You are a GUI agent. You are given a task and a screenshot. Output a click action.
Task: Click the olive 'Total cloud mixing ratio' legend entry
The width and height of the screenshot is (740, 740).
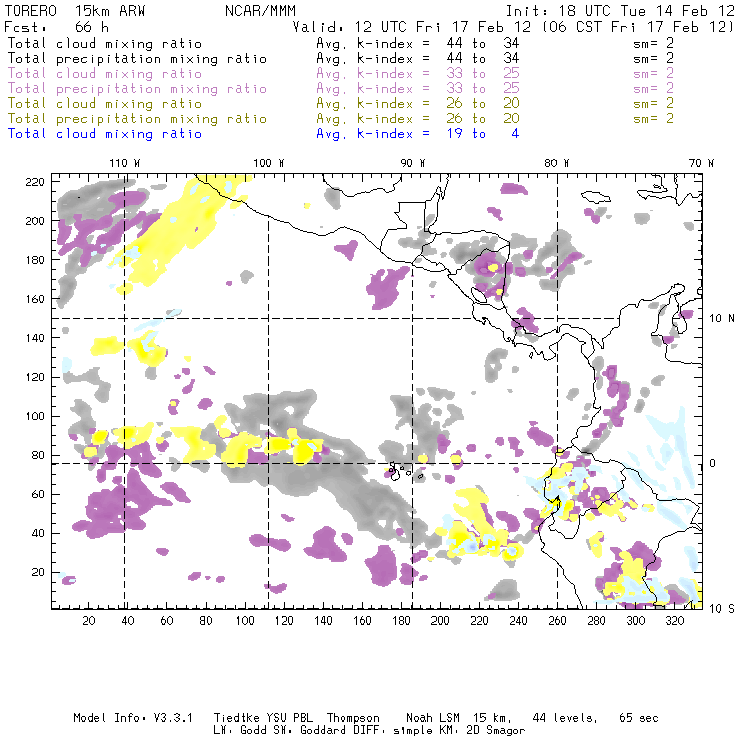click(x=105, y=103)
